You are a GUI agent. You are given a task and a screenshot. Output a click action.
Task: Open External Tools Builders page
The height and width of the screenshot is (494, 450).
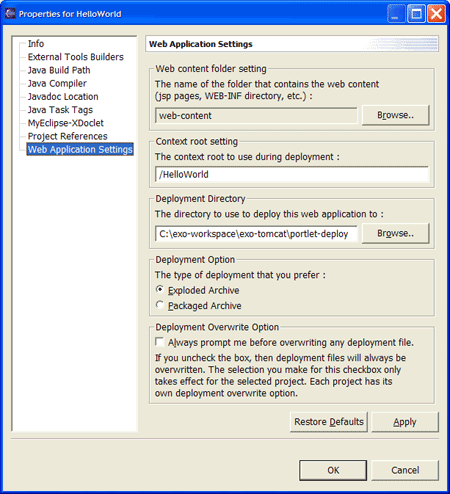(x=75, y=57)
